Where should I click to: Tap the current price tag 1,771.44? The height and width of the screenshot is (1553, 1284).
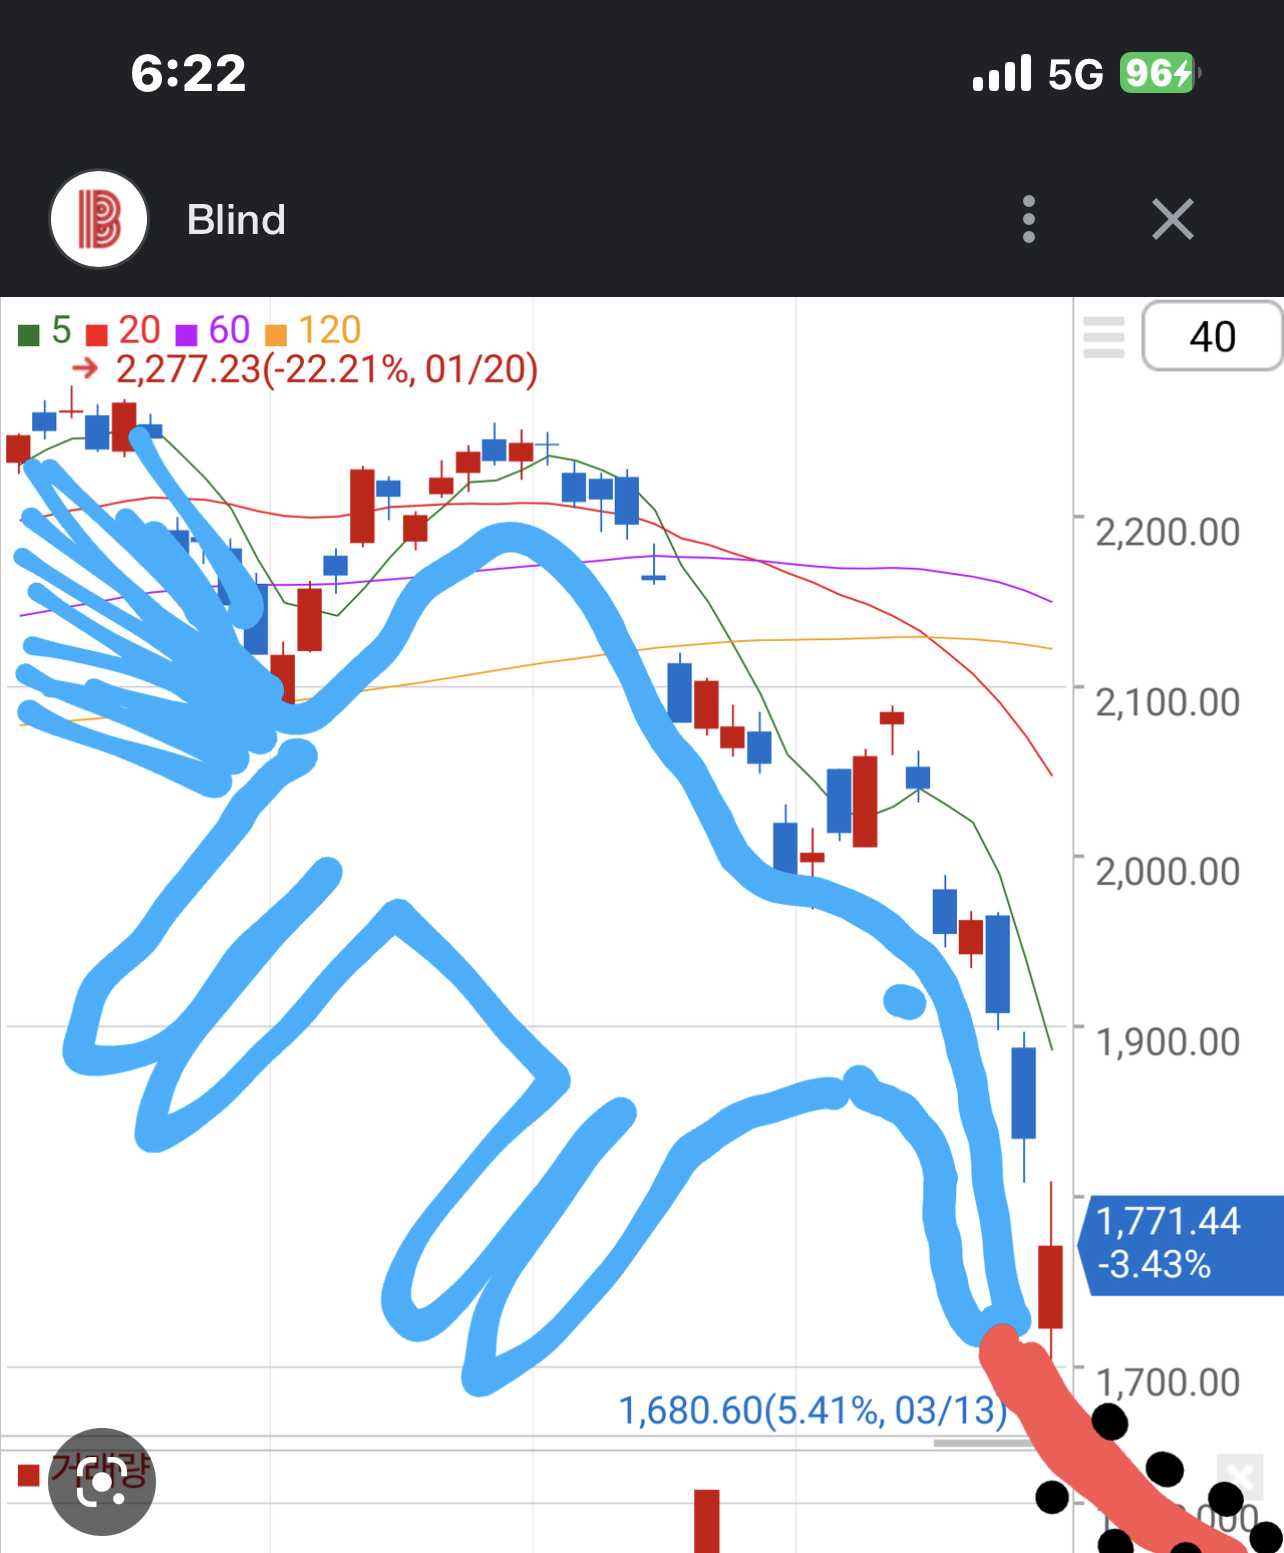1168,1221
